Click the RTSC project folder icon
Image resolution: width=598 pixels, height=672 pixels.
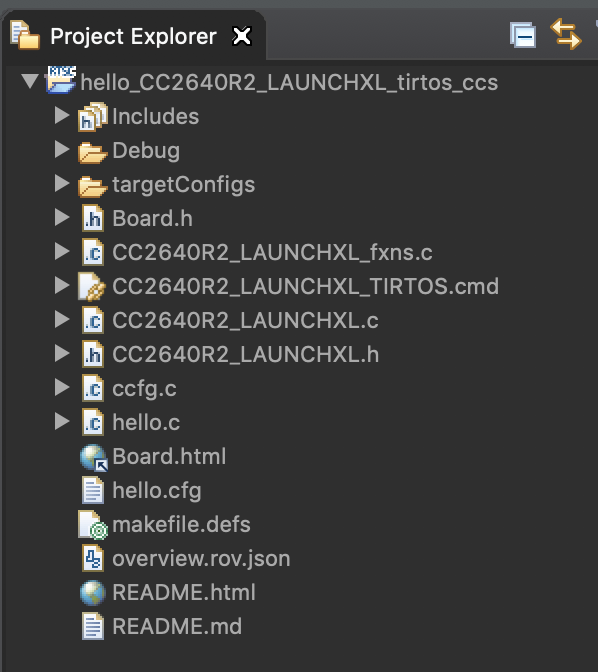61,80
